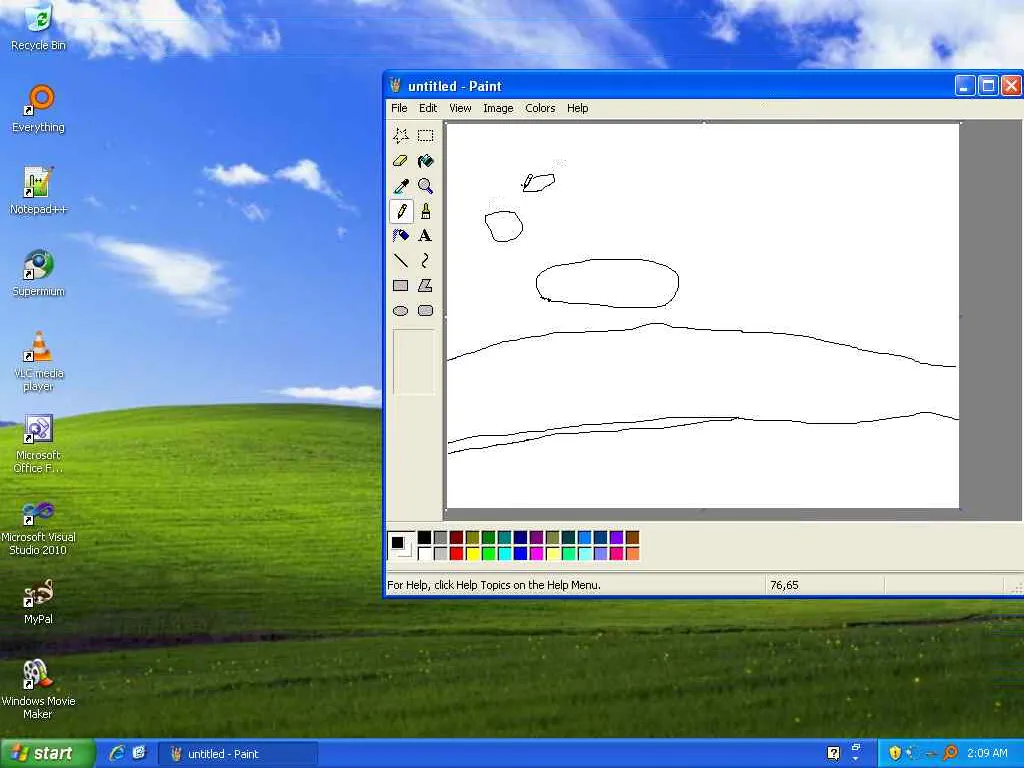The width and height of the screenshot is (1024, 768).
Task: Select the Magnifier tool
Action: (426, 186)
